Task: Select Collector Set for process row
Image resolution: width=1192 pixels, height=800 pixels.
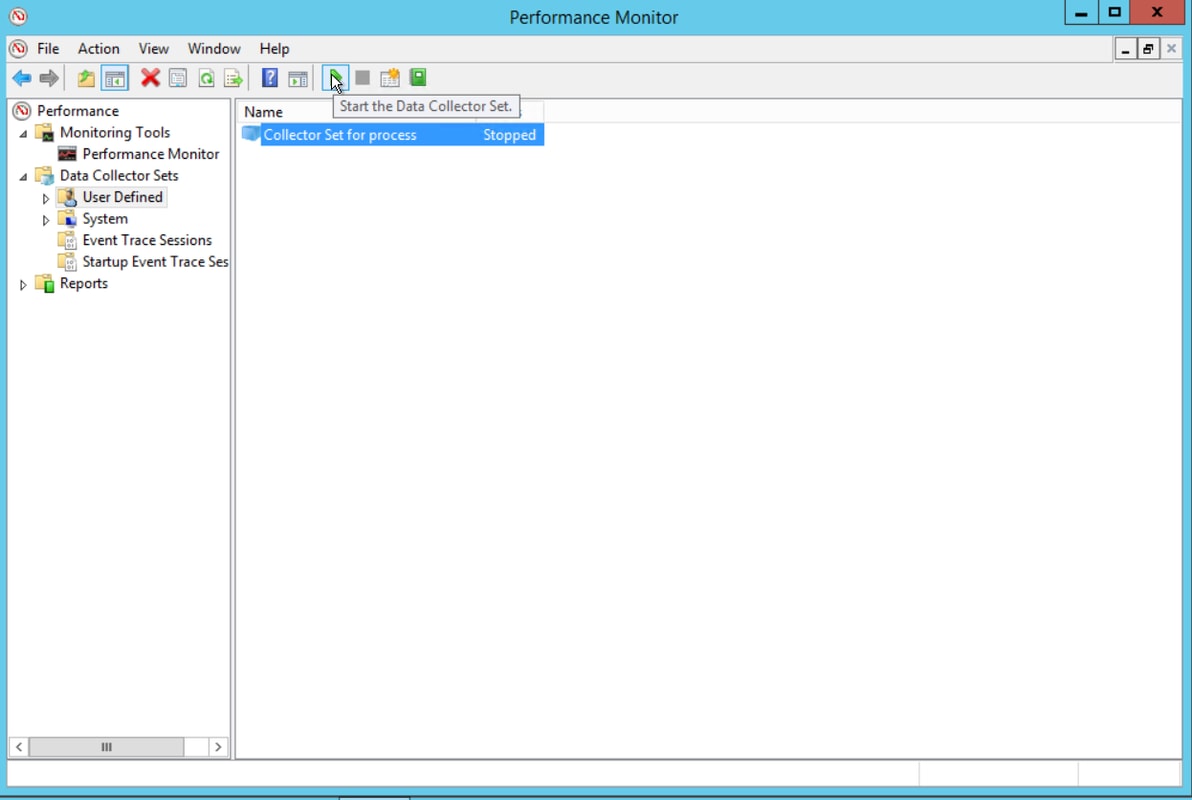Action: [392, 135]
